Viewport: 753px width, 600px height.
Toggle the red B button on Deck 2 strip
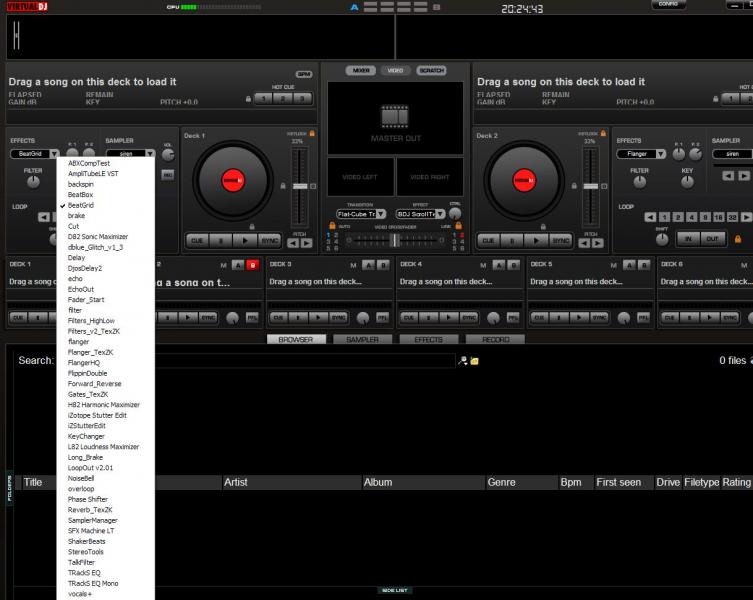click(252, 264)
